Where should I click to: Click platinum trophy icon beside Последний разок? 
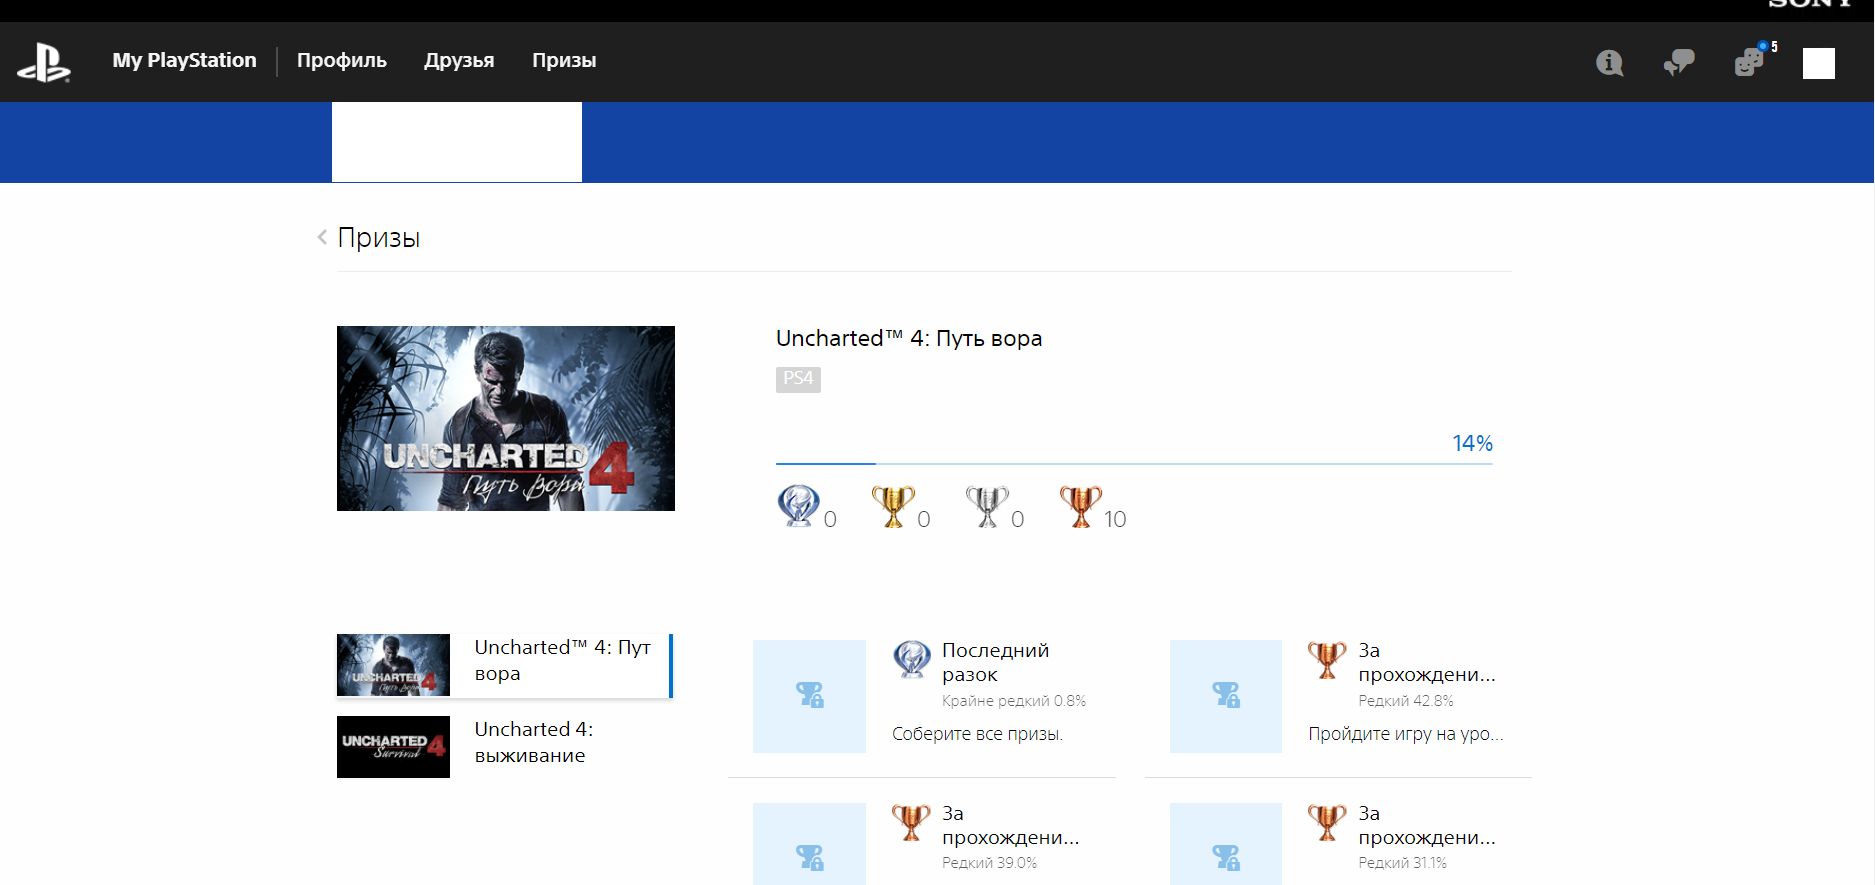tap(912, 660)
